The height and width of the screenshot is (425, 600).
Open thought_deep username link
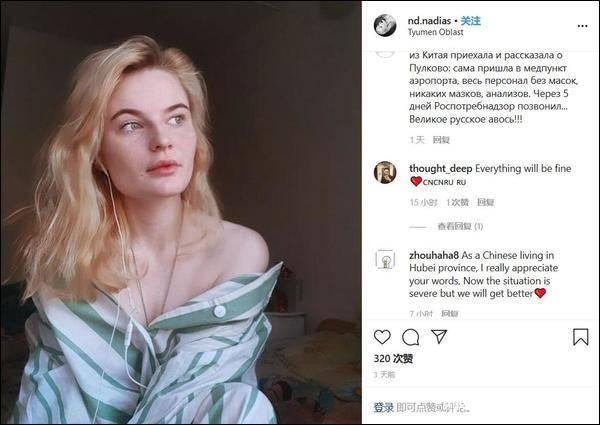click(440, 169)
